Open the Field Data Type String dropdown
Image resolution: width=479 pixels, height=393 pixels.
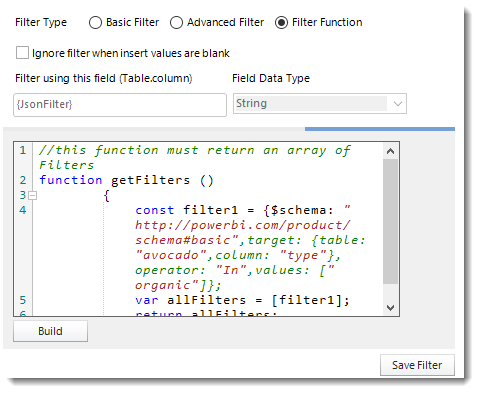(x=320, y=104)
